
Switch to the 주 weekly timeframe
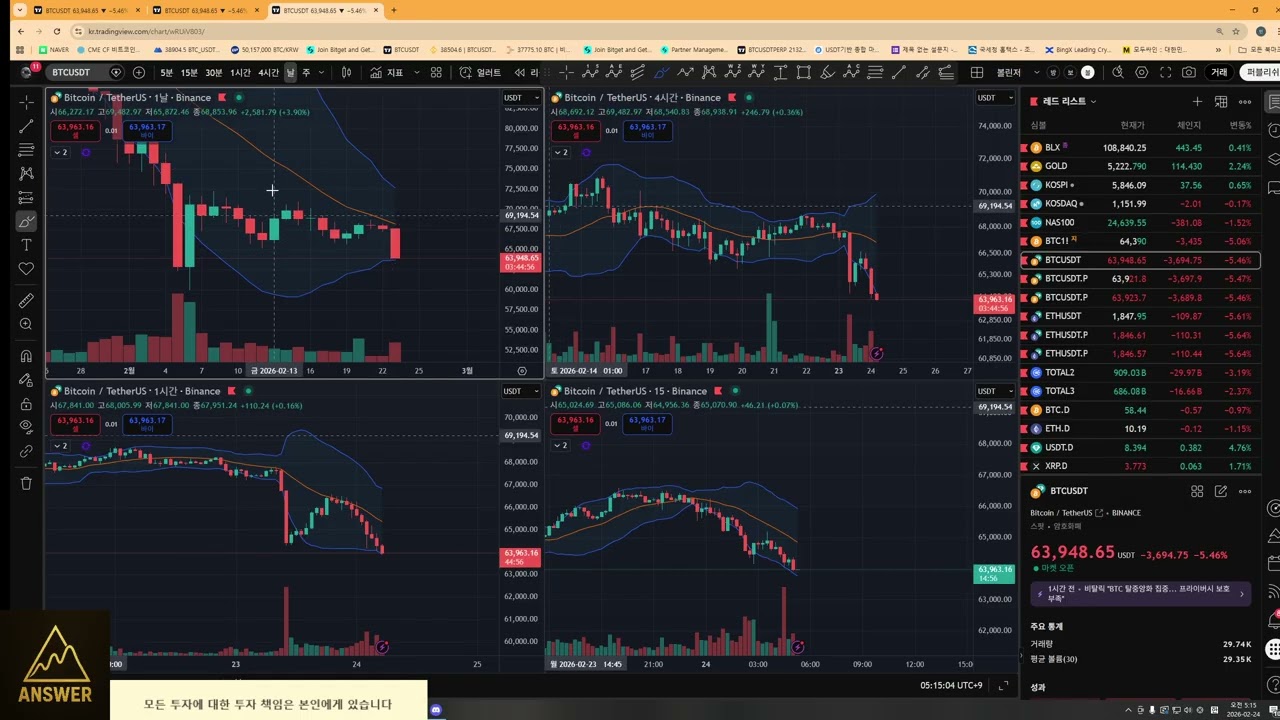point(306,72)
